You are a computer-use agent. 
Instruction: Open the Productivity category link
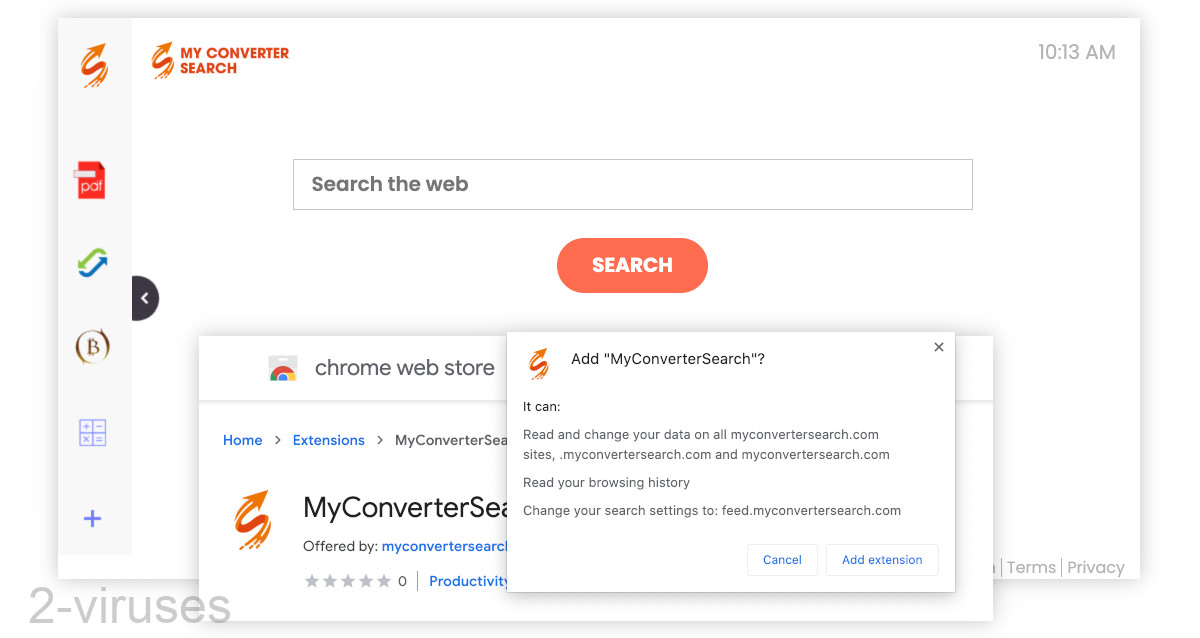pyautogui.click(x=469, y=581)
